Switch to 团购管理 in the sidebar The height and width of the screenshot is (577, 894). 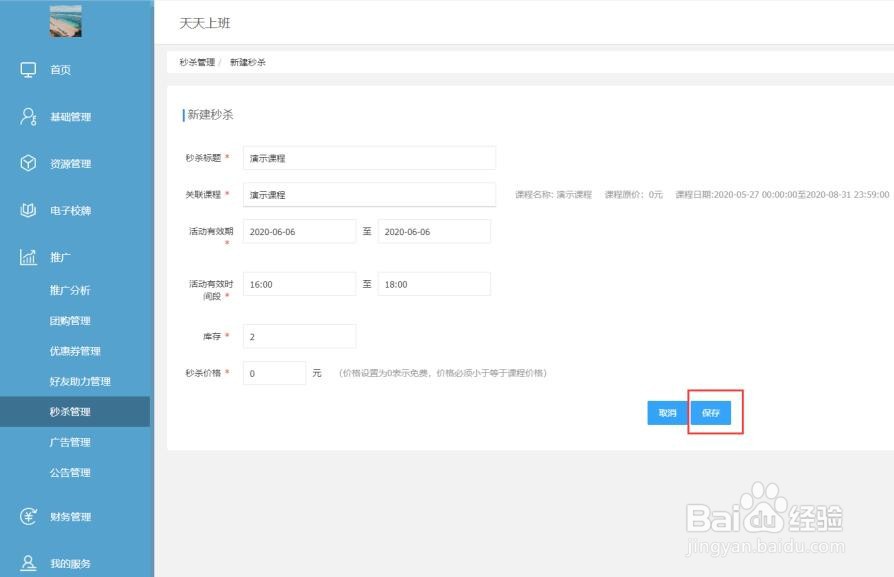point(70,320)
